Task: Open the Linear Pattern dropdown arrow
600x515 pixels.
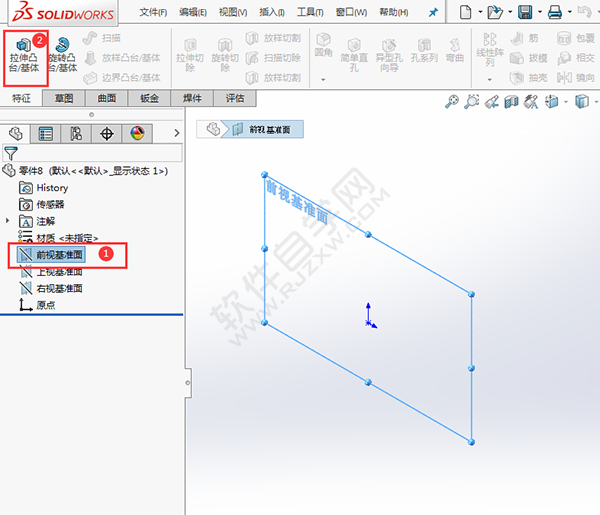Action: [x=490, y=80]
